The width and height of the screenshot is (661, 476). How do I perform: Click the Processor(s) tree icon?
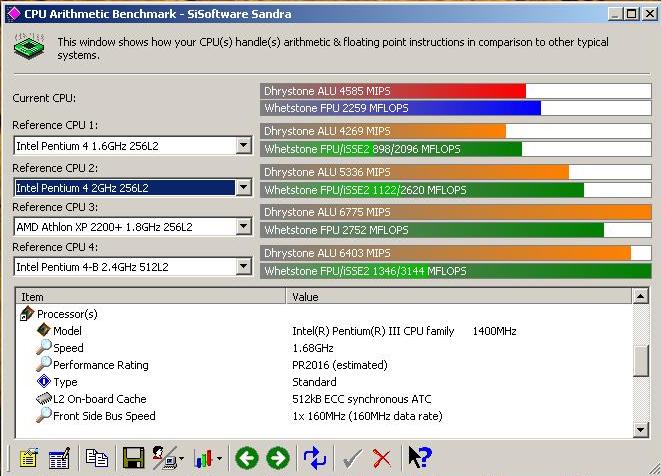click(x=27, y=314)
